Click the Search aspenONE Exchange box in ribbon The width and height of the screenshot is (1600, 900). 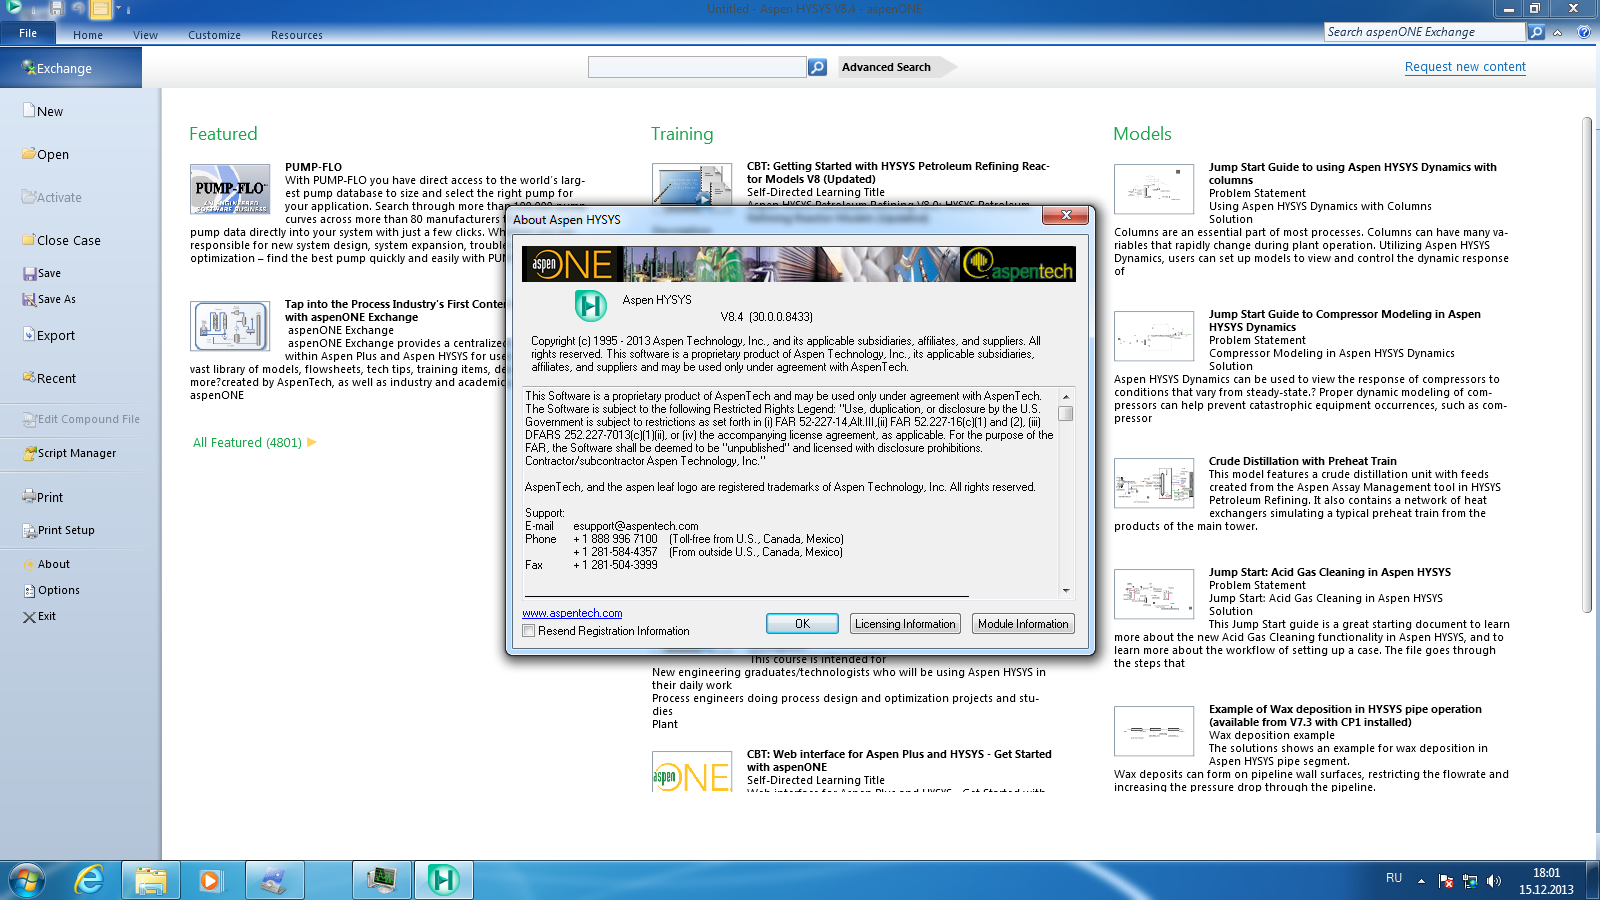pos(1424,32)
